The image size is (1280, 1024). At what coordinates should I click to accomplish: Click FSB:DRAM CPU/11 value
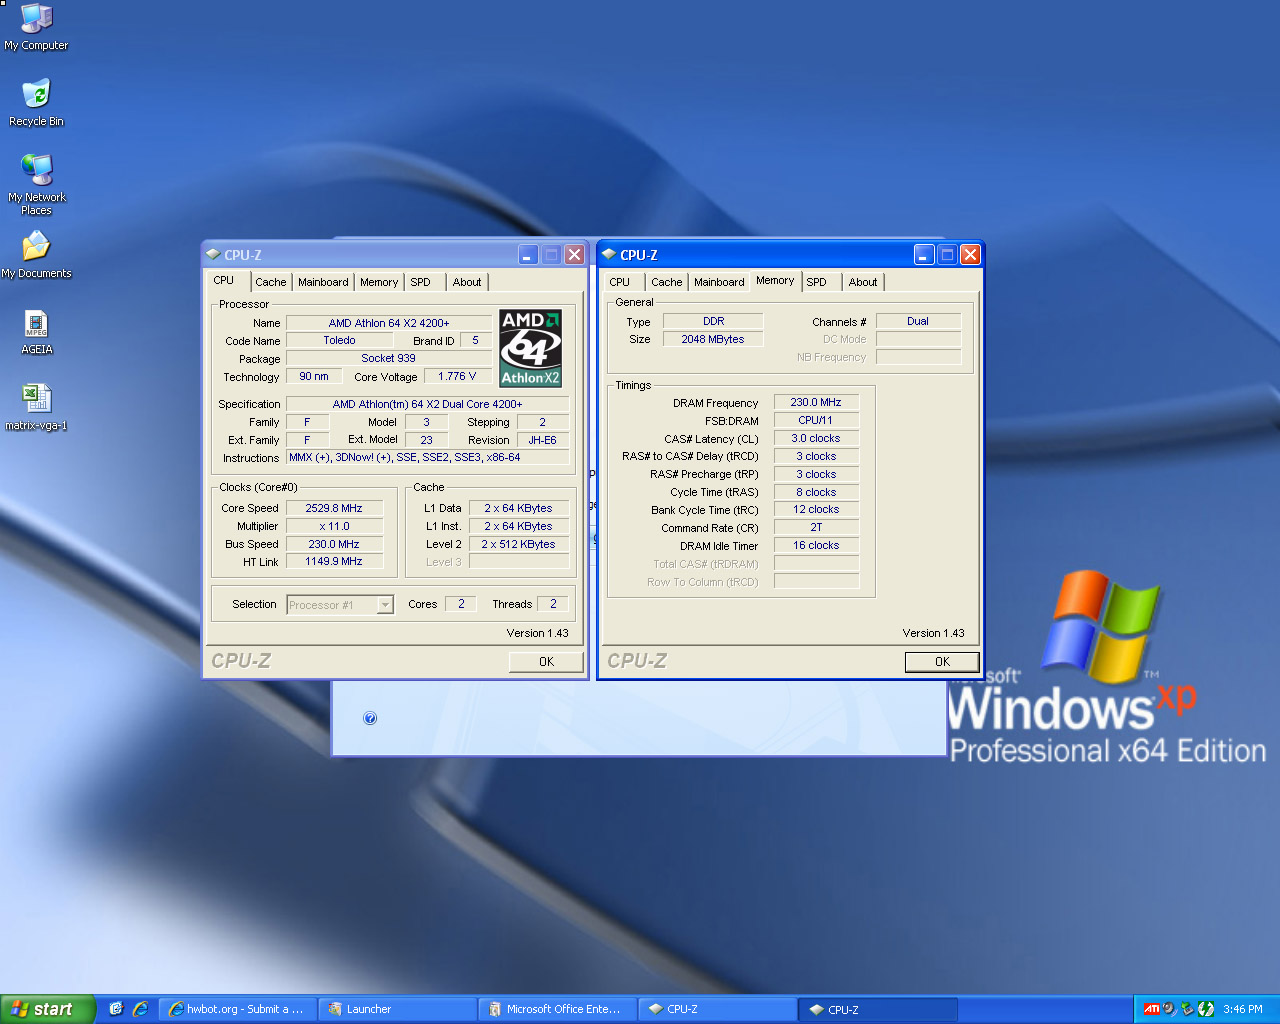point(816,420)
